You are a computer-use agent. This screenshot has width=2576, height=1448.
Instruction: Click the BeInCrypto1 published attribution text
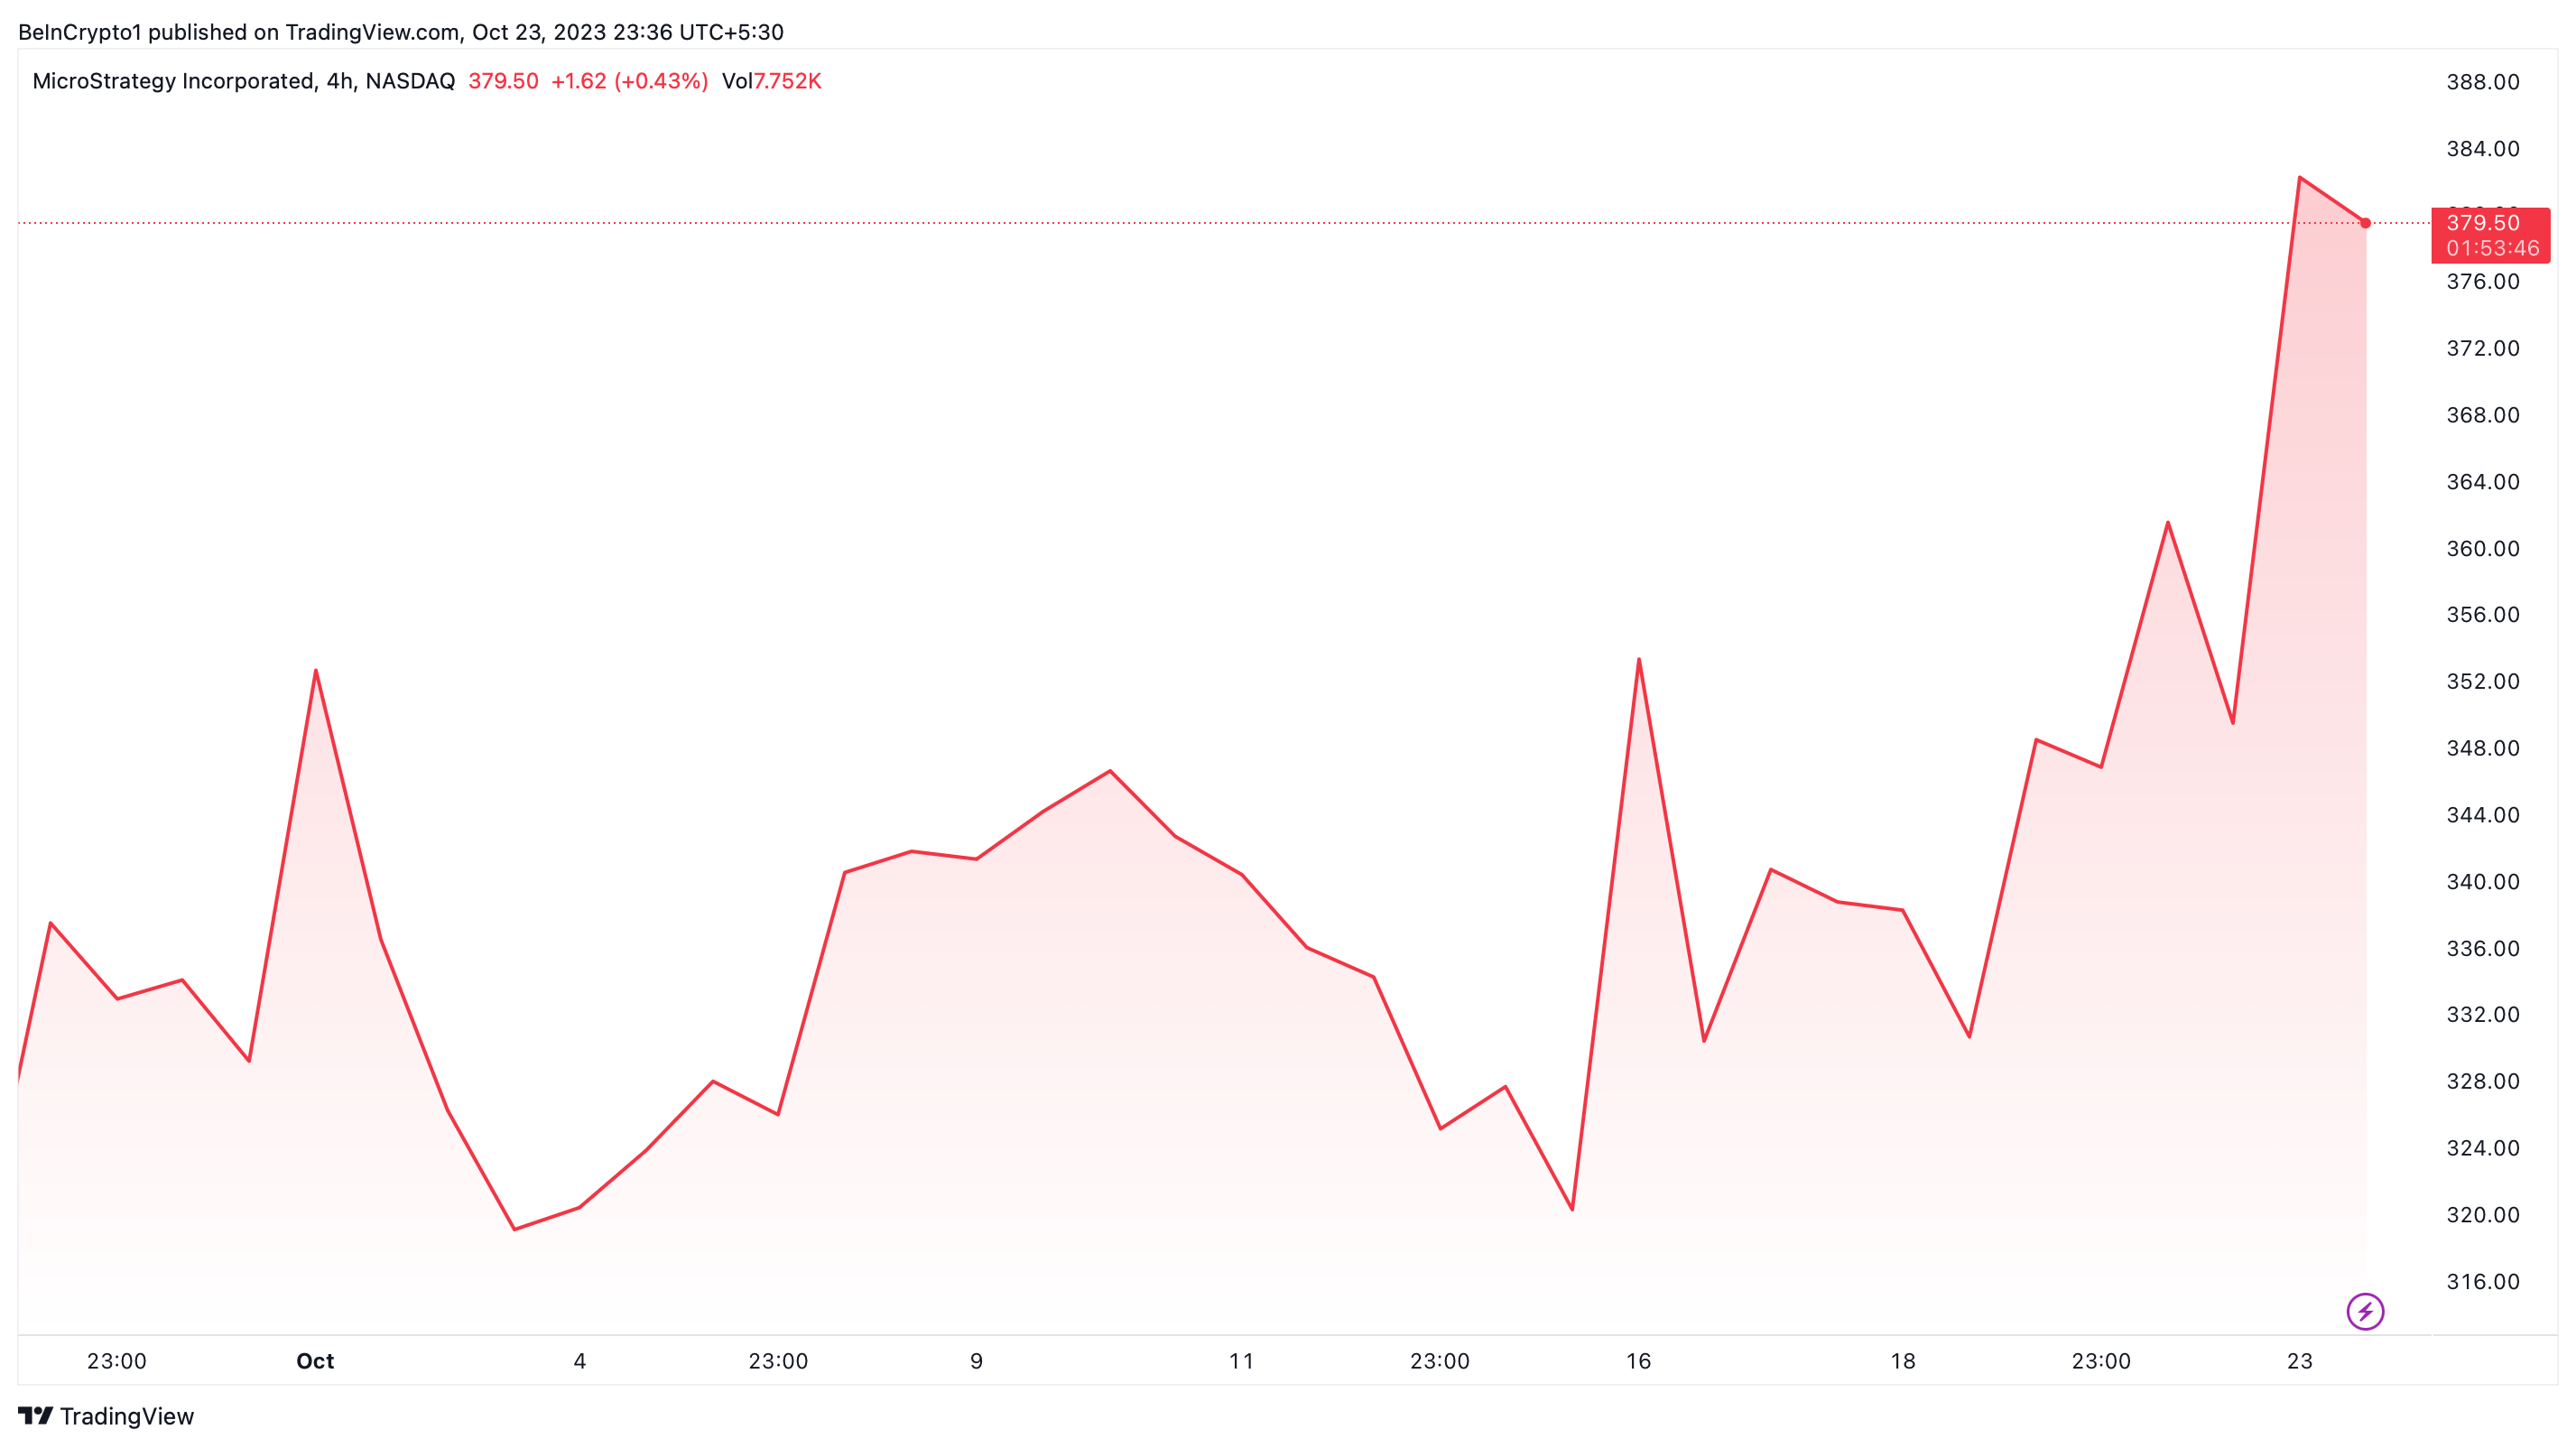coord(400,32)
